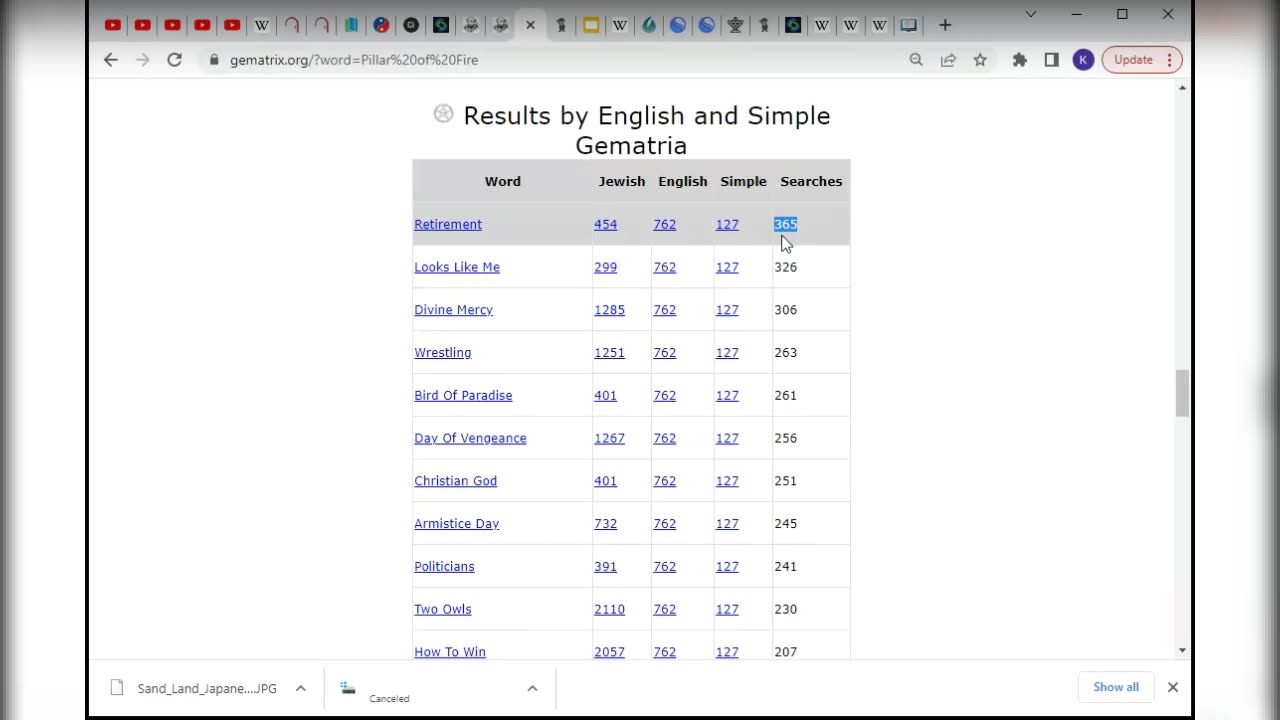Go back to the previous page
The height and width of the screenshot is (720, 1280).
111,60
